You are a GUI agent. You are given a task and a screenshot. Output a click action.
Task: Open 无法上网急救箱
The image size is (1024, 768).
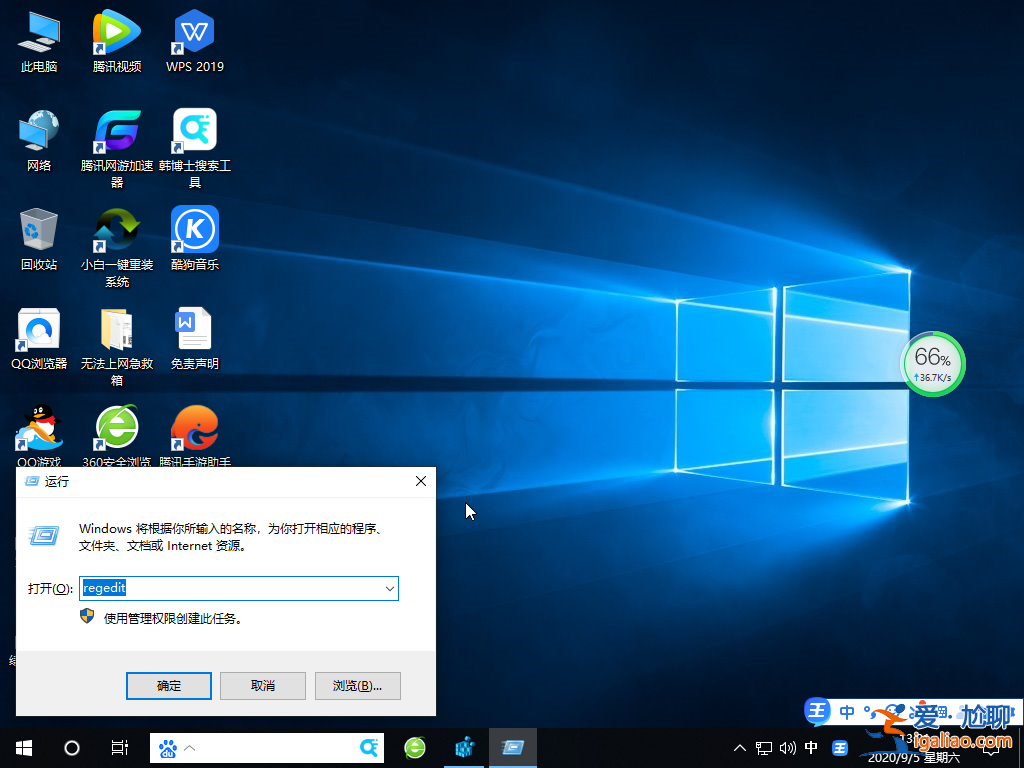[x=116, y=330]
